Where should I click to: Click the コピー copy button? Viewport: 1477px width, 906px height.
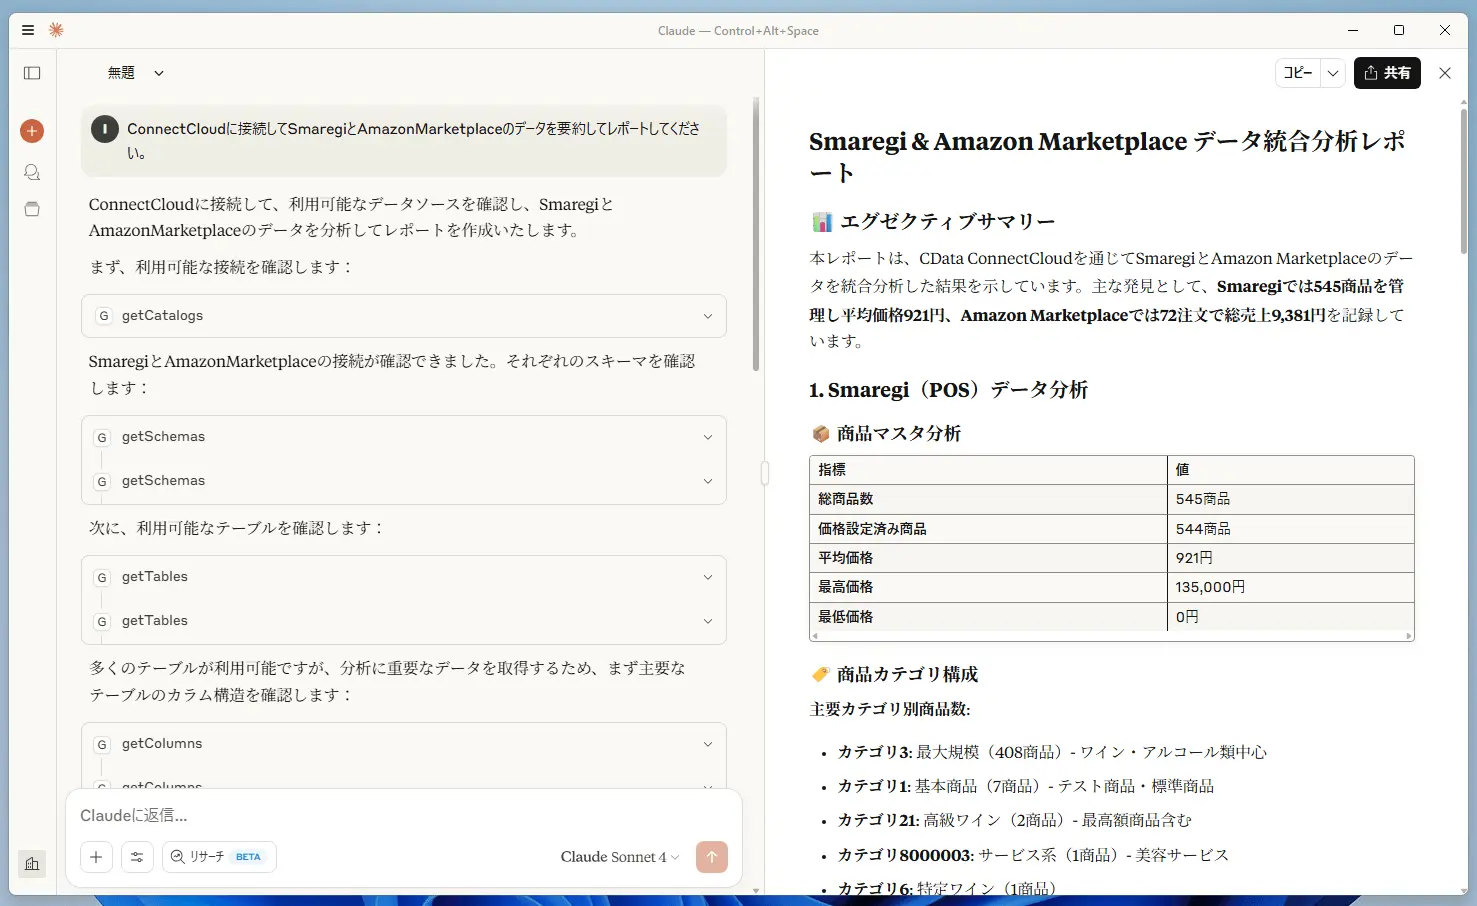(1297, 72)
